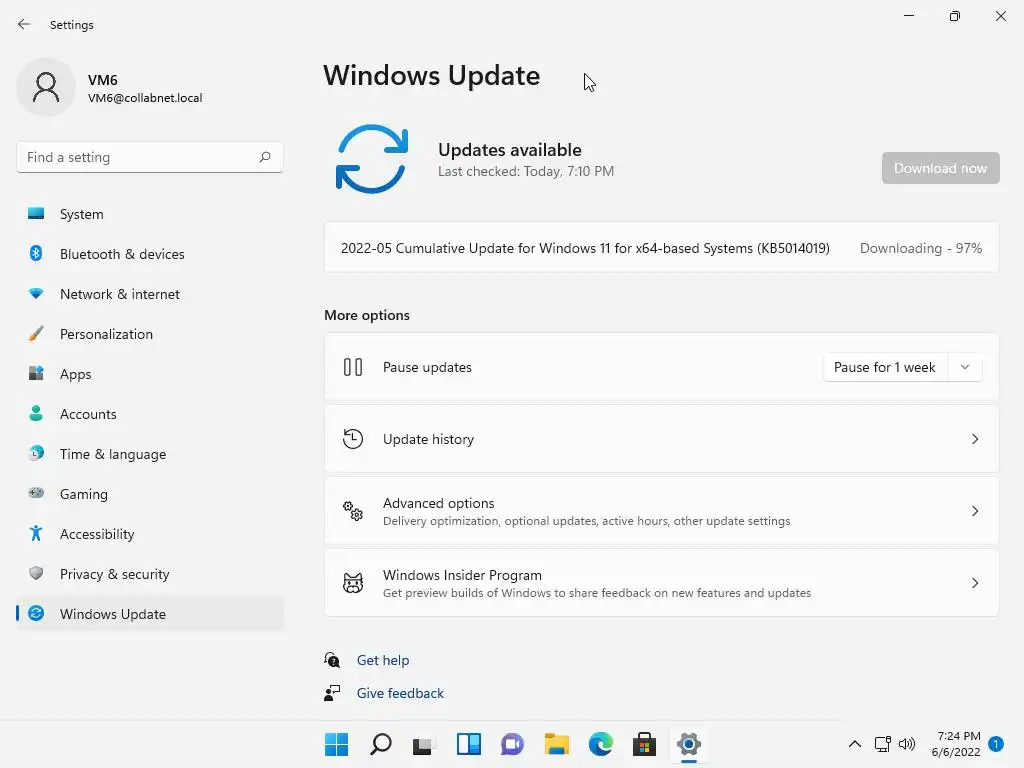Expand the Update history chevron
Image resolution: width=1024 pixels, height=768 pixels.
[x=974, y=439]
